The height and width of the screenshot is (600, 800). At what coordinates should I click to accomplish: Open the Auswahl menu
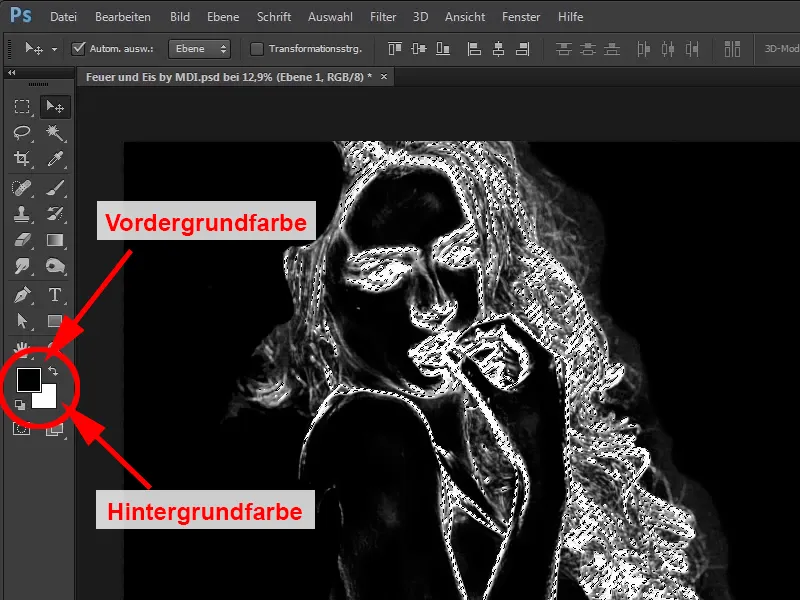click(x=330, y=17)
